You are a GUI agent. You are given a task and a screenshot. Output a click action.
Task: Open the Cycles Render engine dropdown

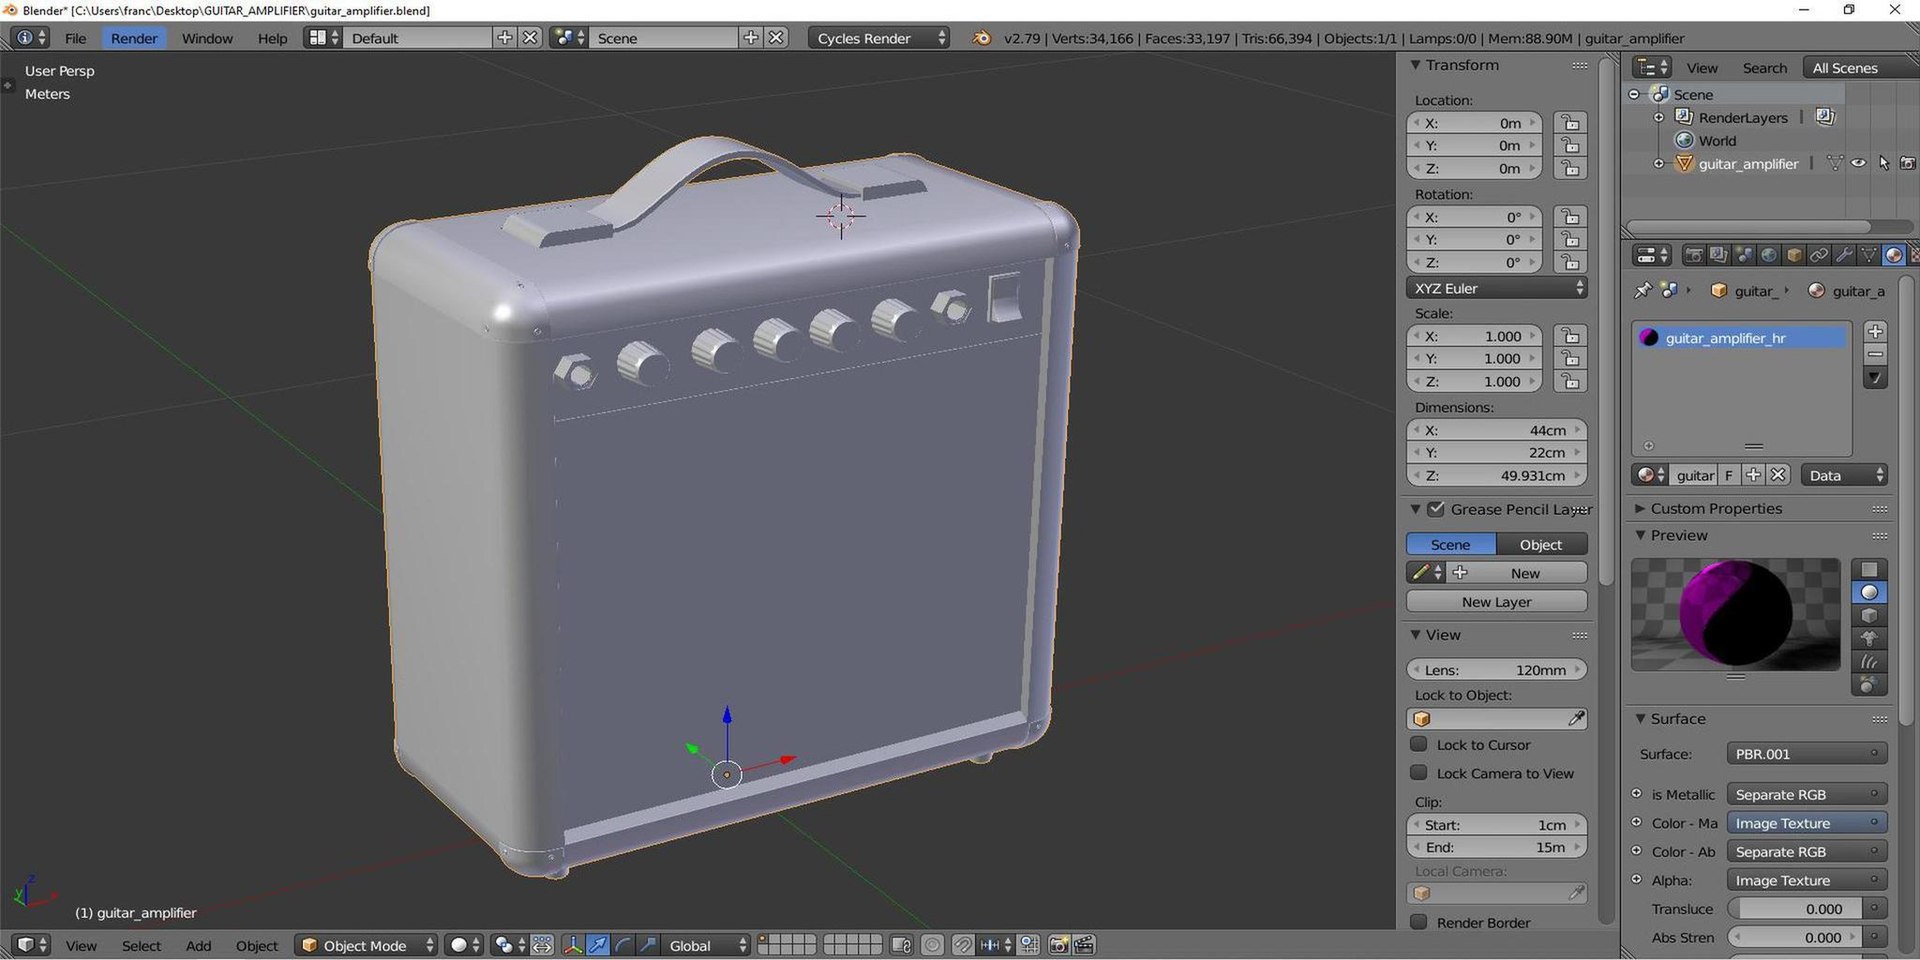[x=879, y=38]
